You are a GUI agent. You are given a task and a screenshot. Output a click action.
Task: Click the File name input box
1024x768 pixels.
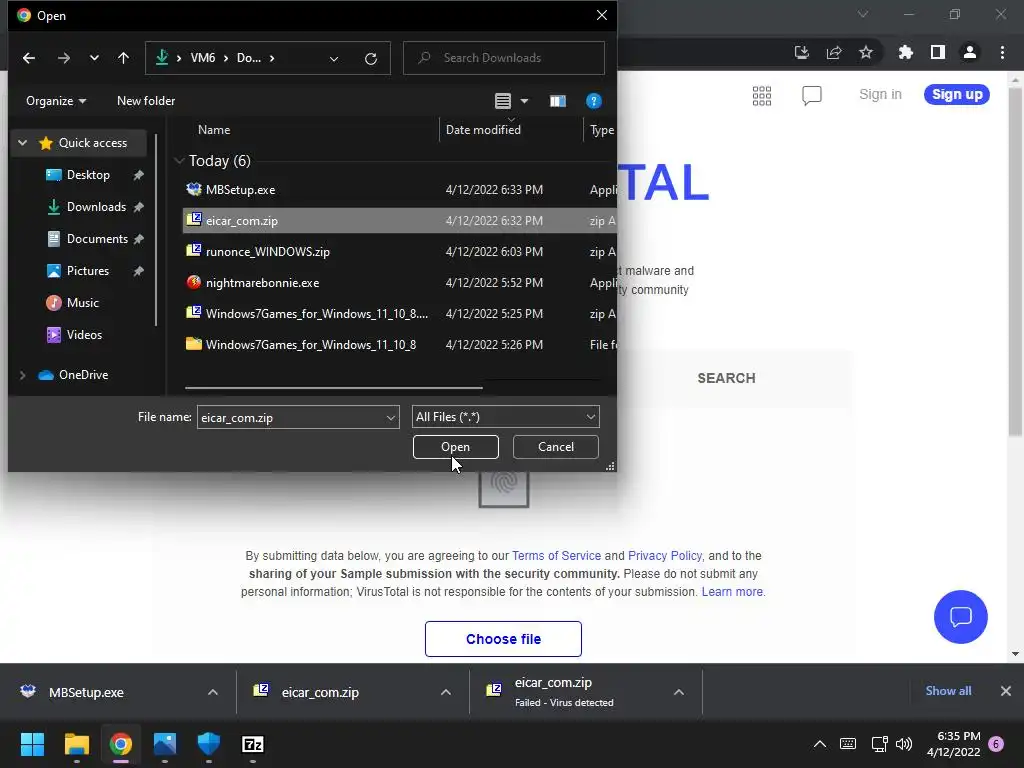(x=291, y=417)
